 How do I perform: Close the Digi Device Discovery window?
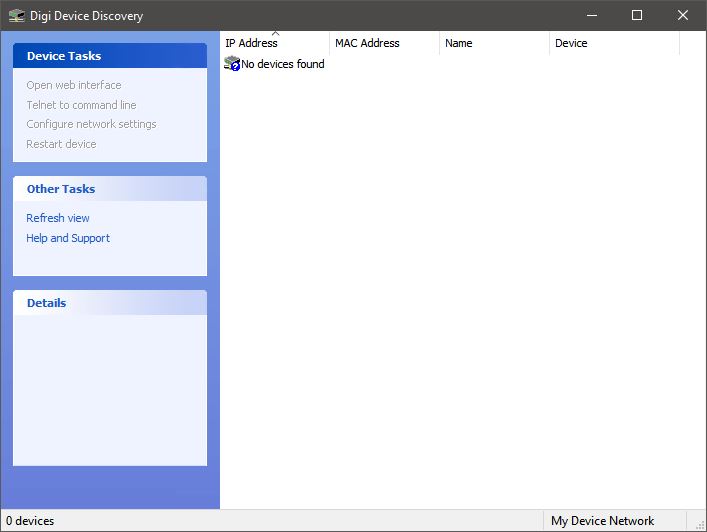click(x=683, y=15)
